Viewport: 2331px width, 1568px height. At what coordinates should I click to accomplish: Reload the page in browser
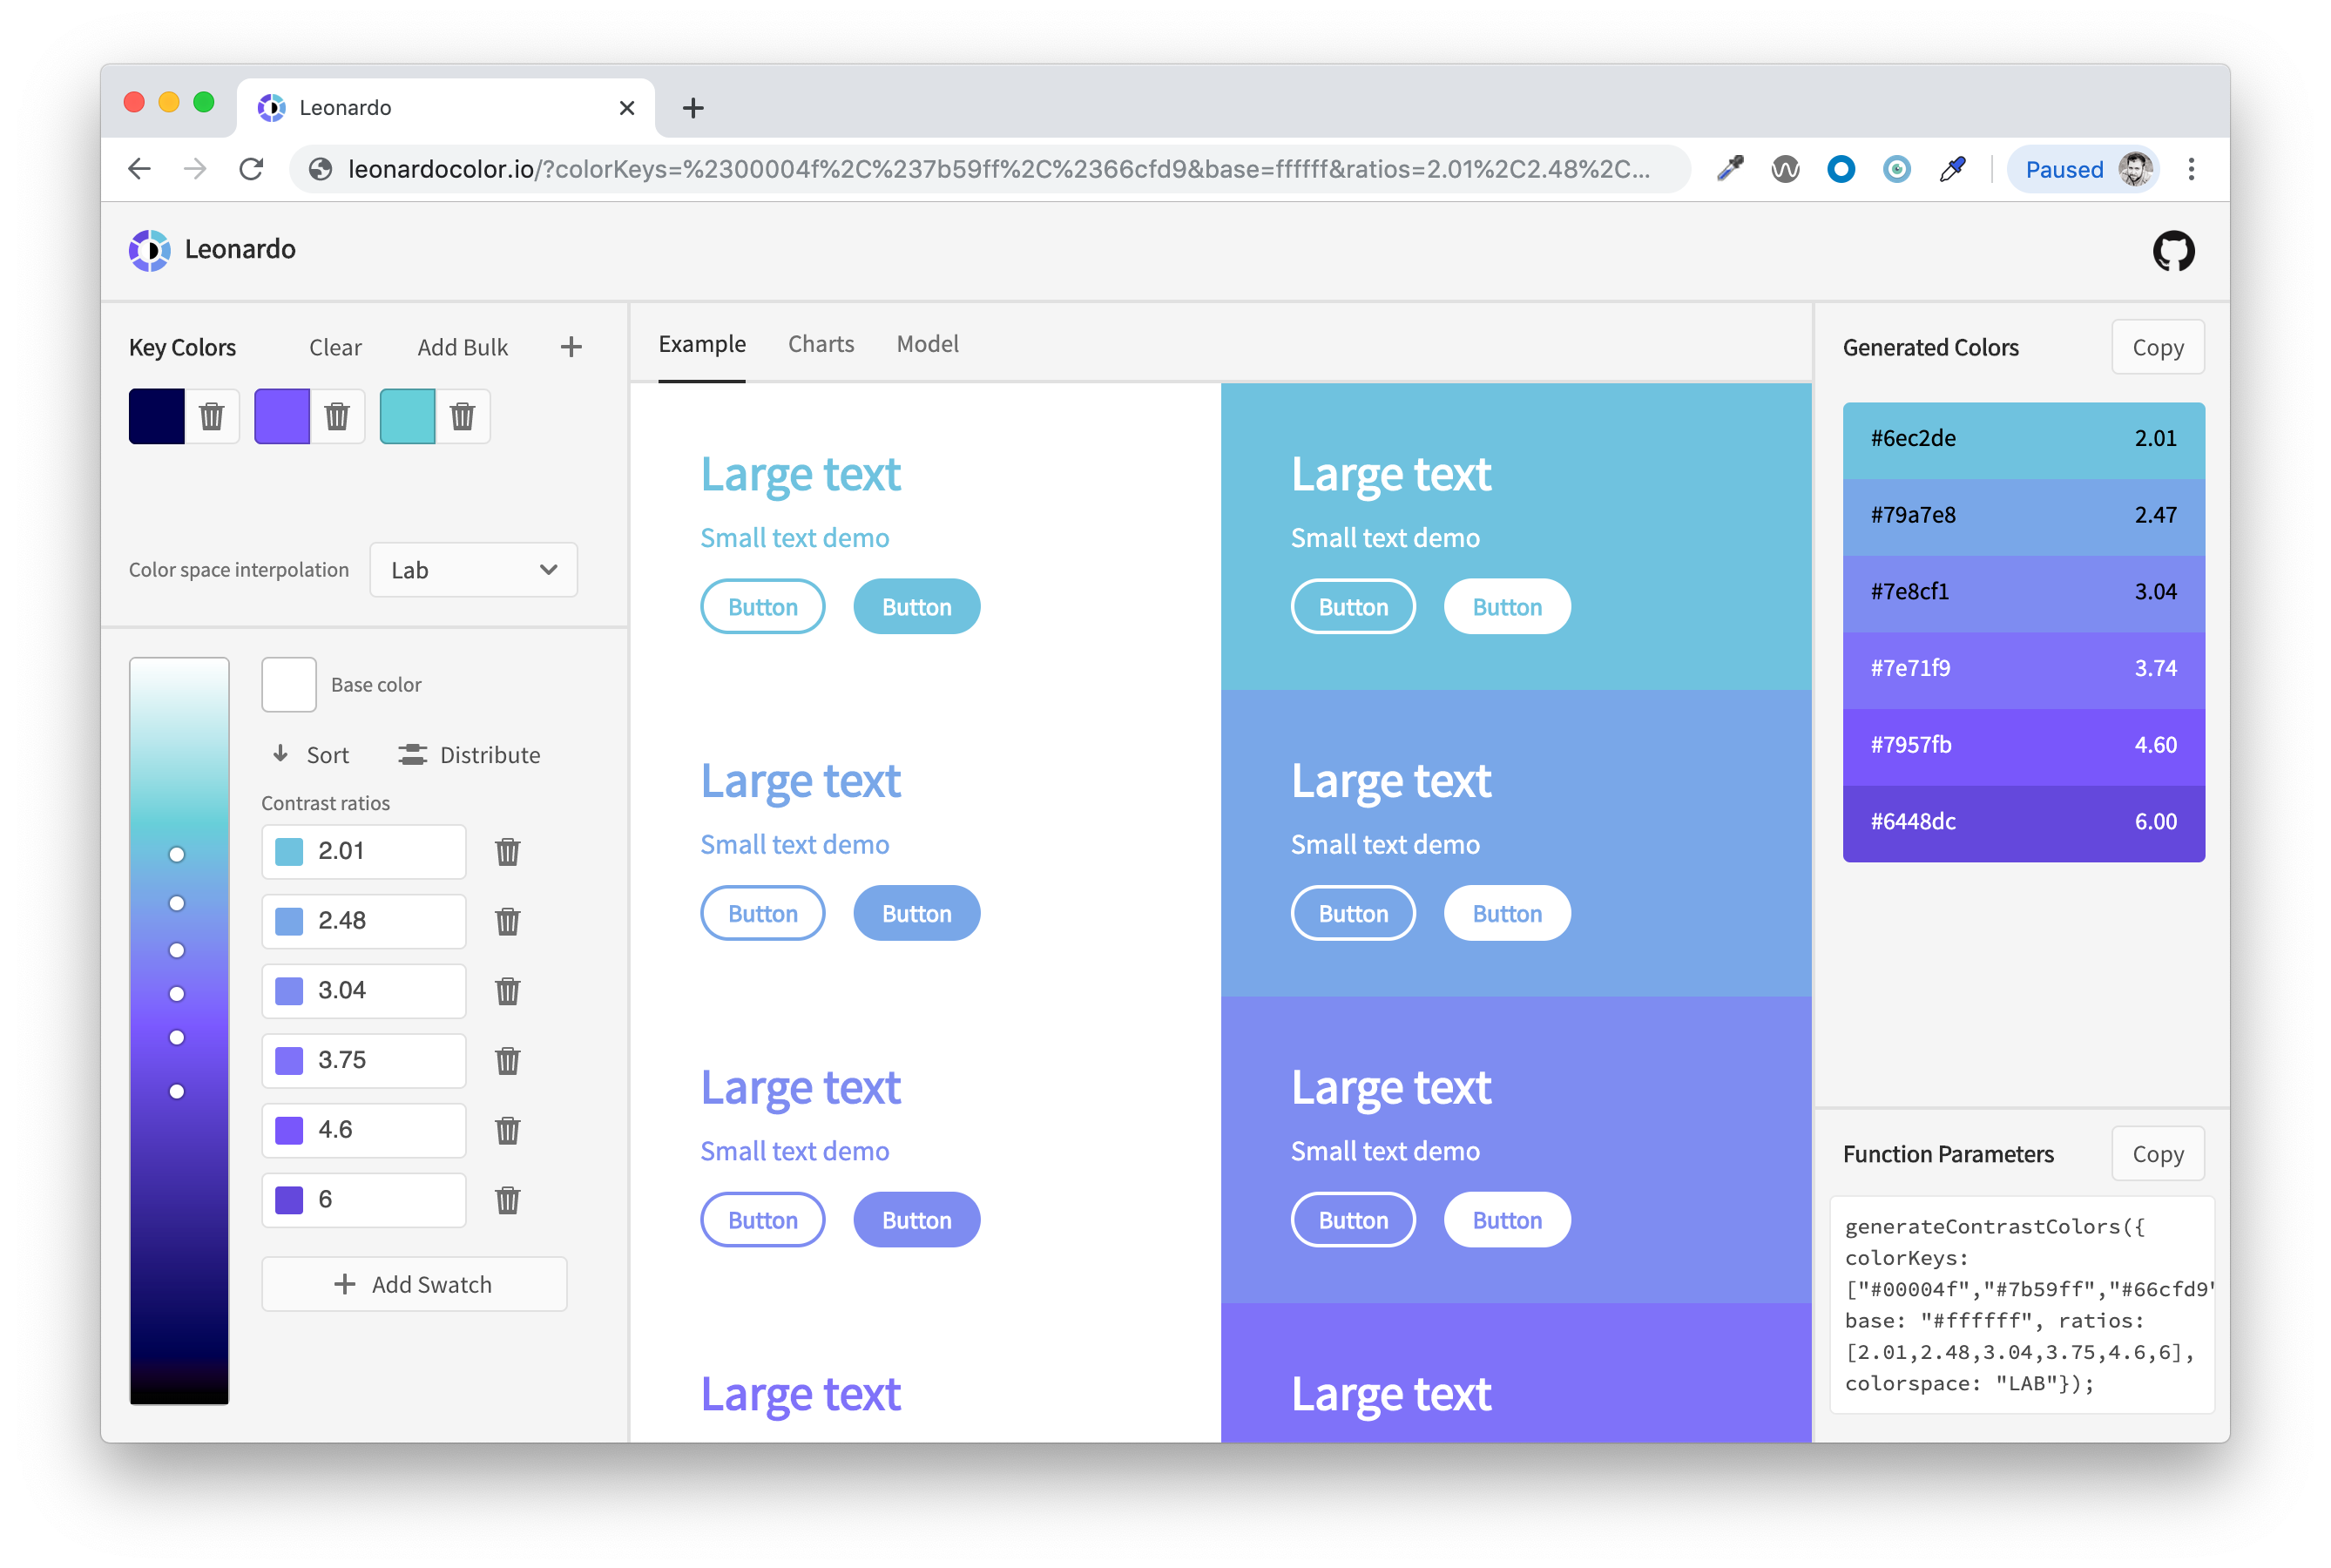point(251,169)
